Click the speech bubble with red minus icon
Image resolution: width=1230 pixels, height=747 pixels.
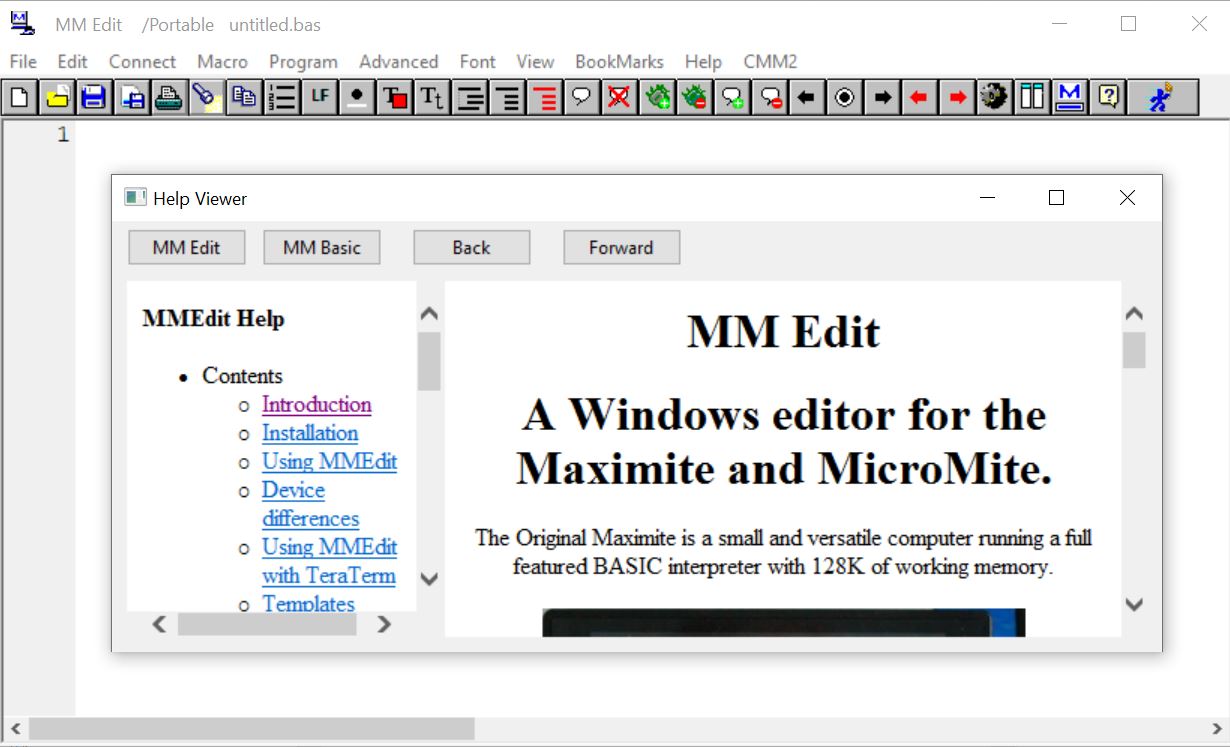[x=769, y=97]
